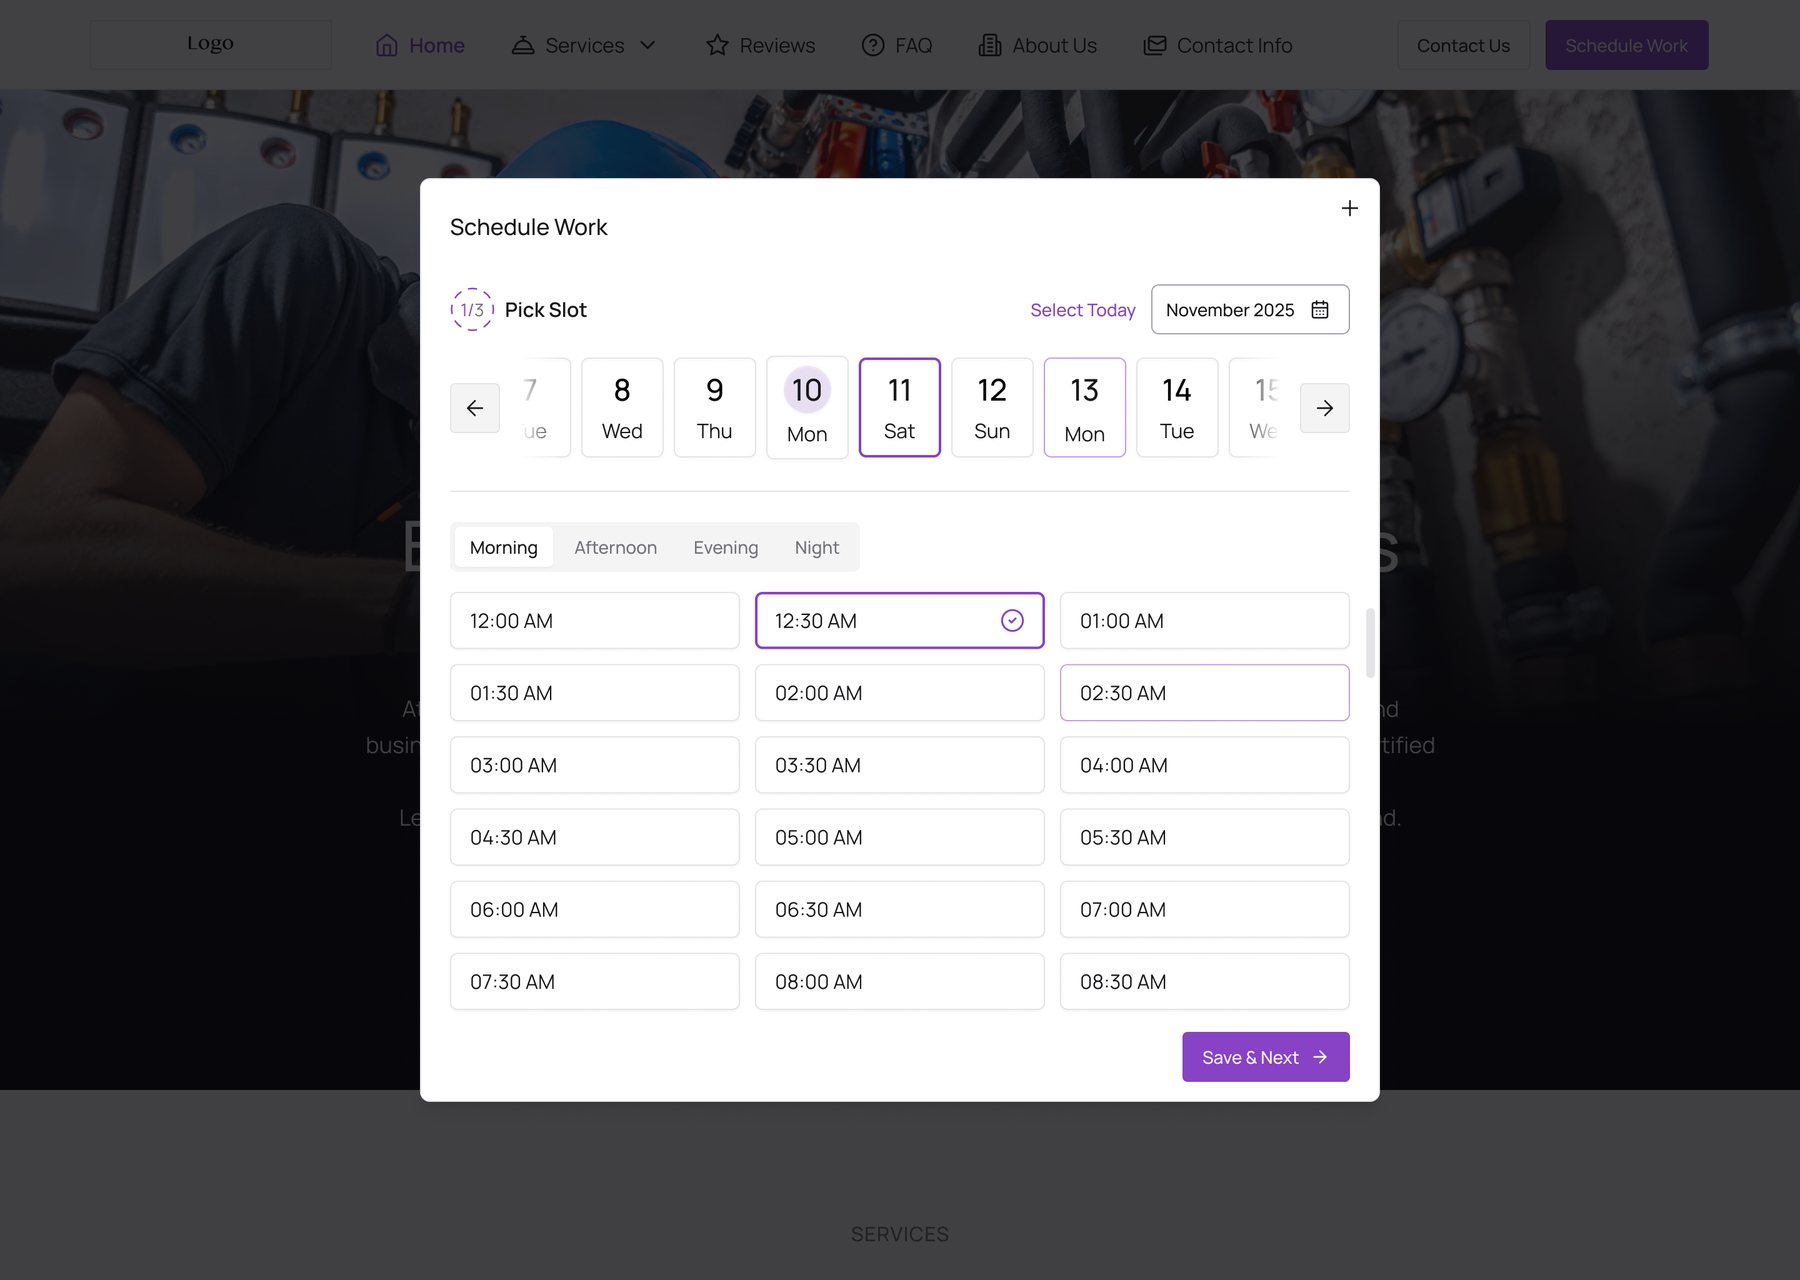The image size is (1800, 1280).
Task: Click the Home icon in navigation
Action: tap(387, 45)
